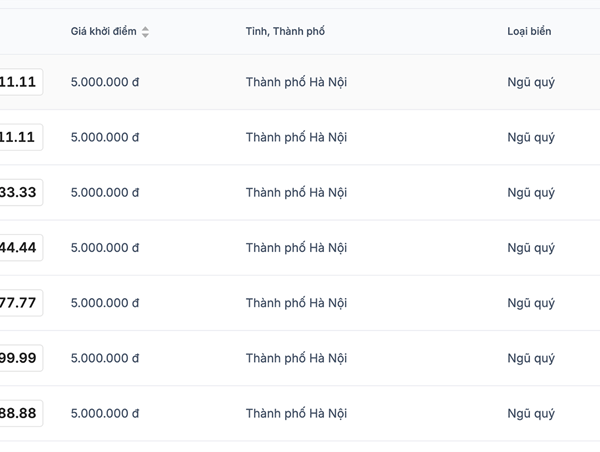Screen dimensions: 600x452
Task: Select Thành phố Hà Nội in the 88.88 row
Action: click(296, 413)
